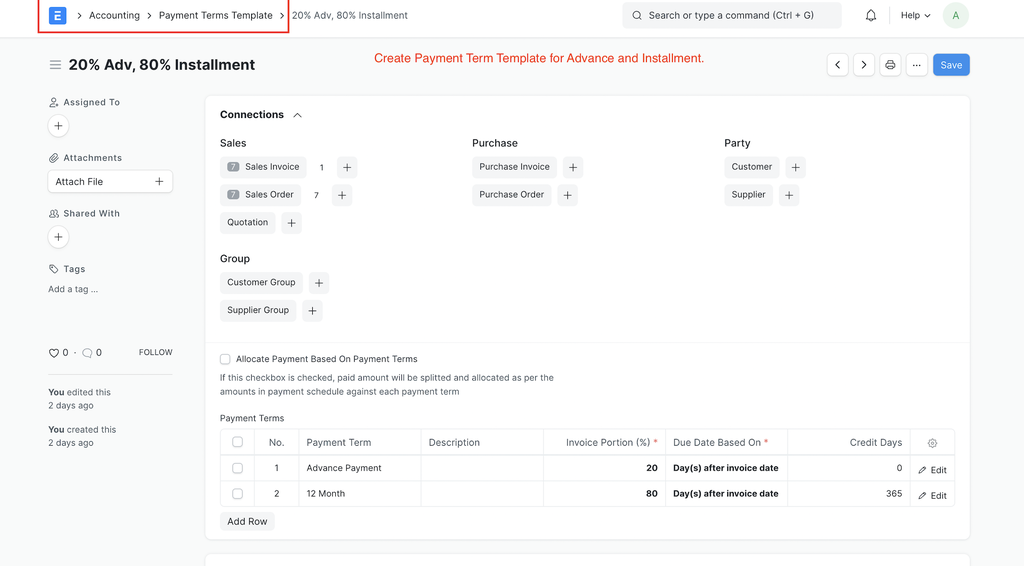Viewport: 1024px width, 566px height.
Task: Select the Advance Payment row checkbox
Action: (x=238, y=468)
